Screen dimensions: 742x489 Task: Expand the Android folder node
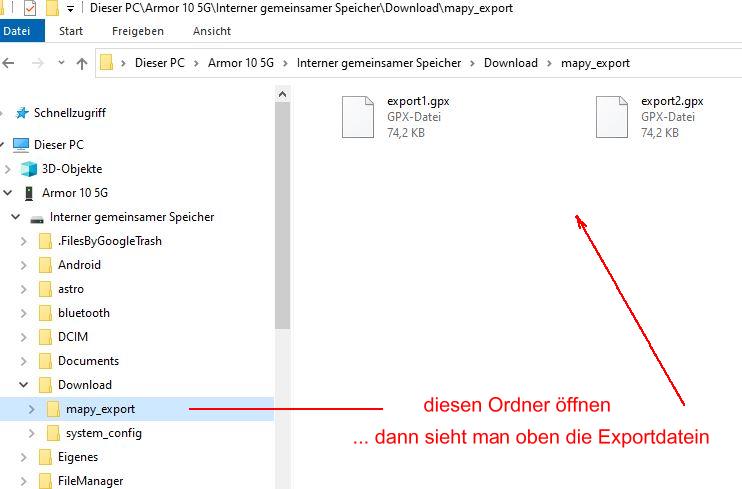pyautogui.click(x=24, y=265)
